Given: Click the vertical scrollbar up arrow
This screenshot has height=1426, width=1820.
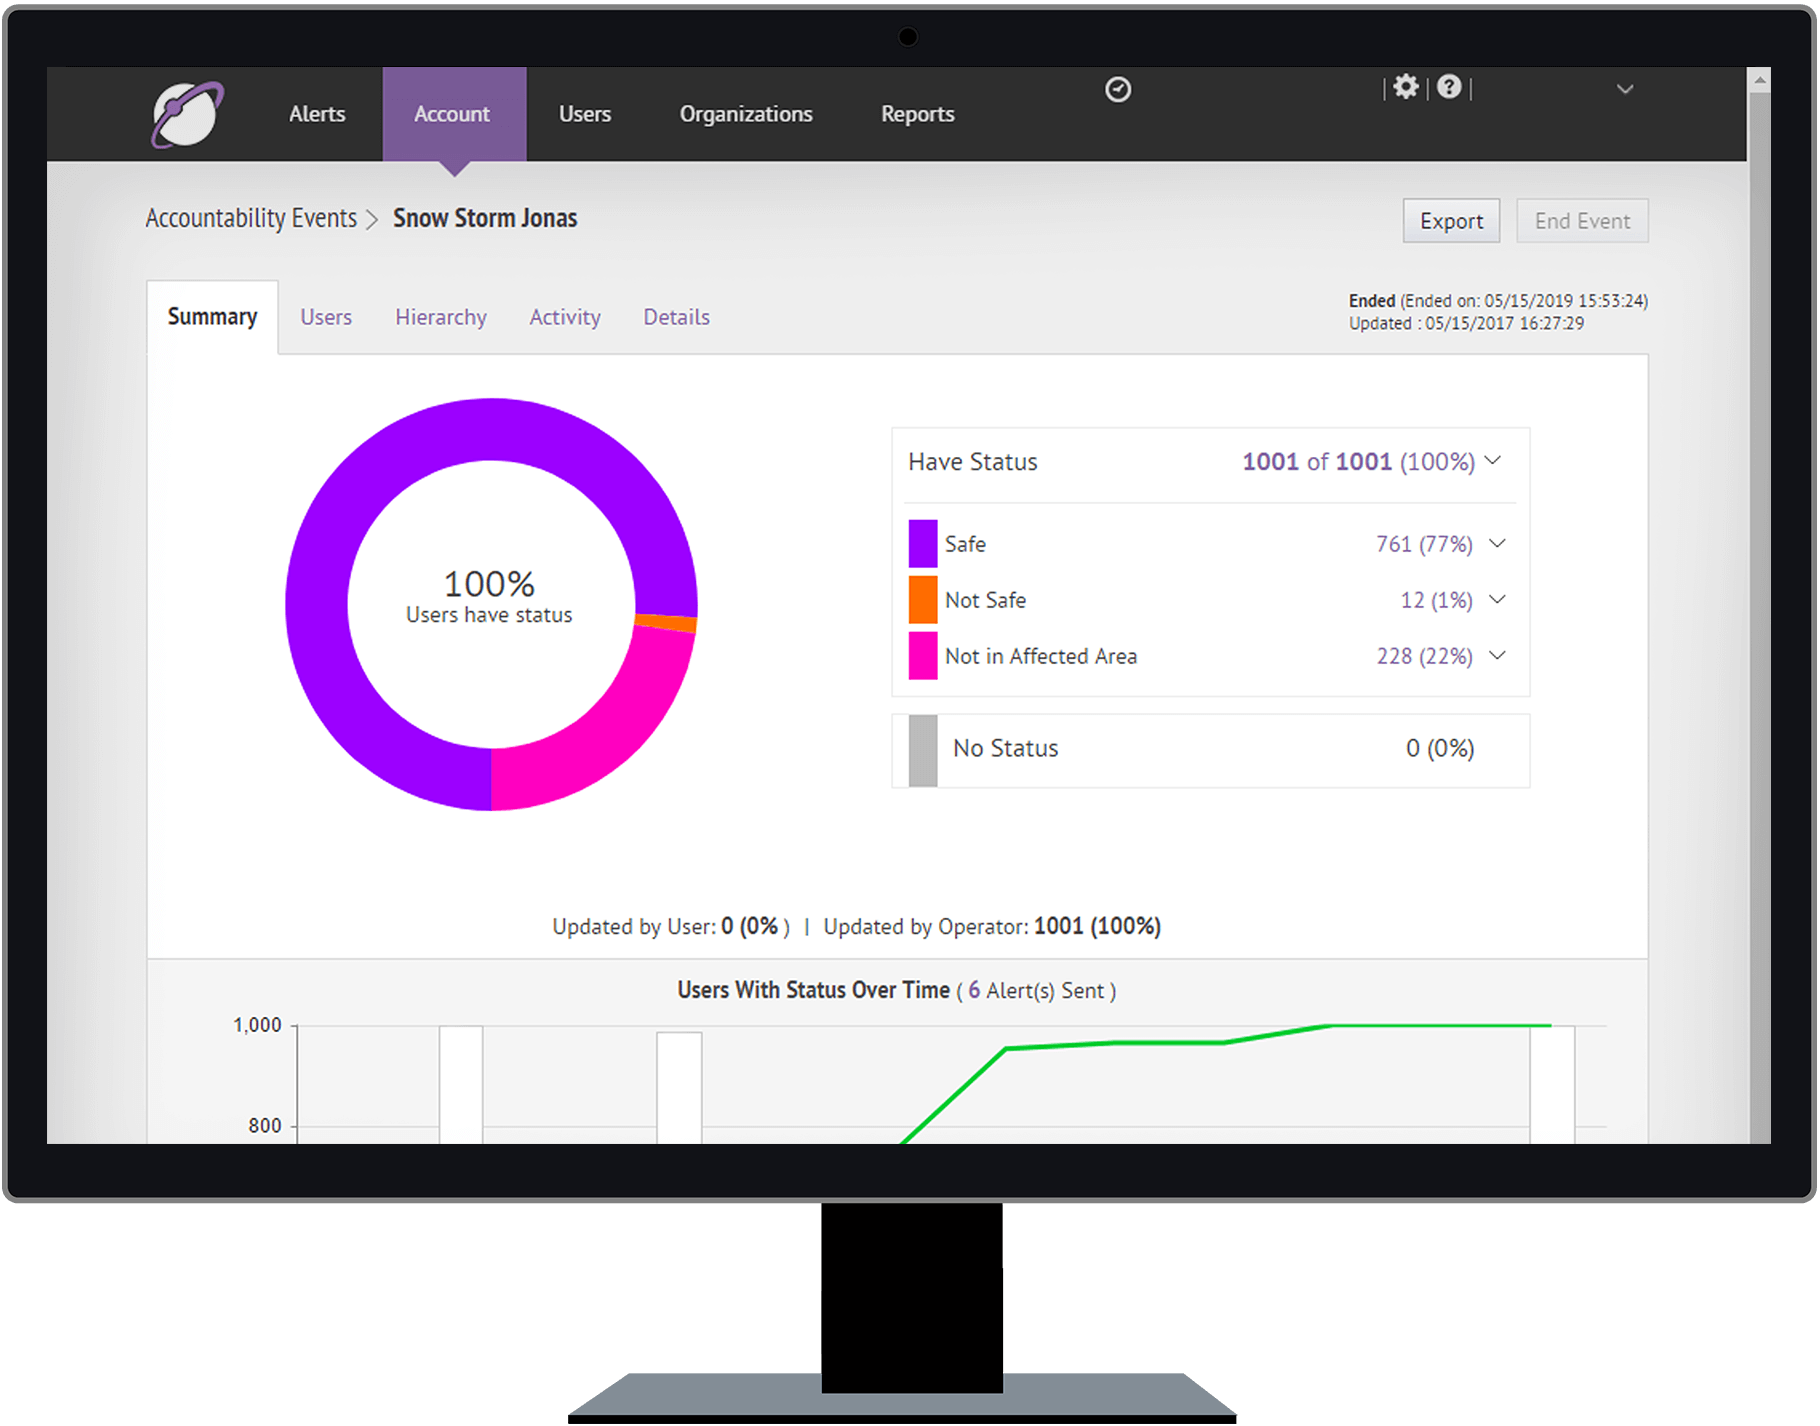Looking at the screenshot, I should [1760, 80].
